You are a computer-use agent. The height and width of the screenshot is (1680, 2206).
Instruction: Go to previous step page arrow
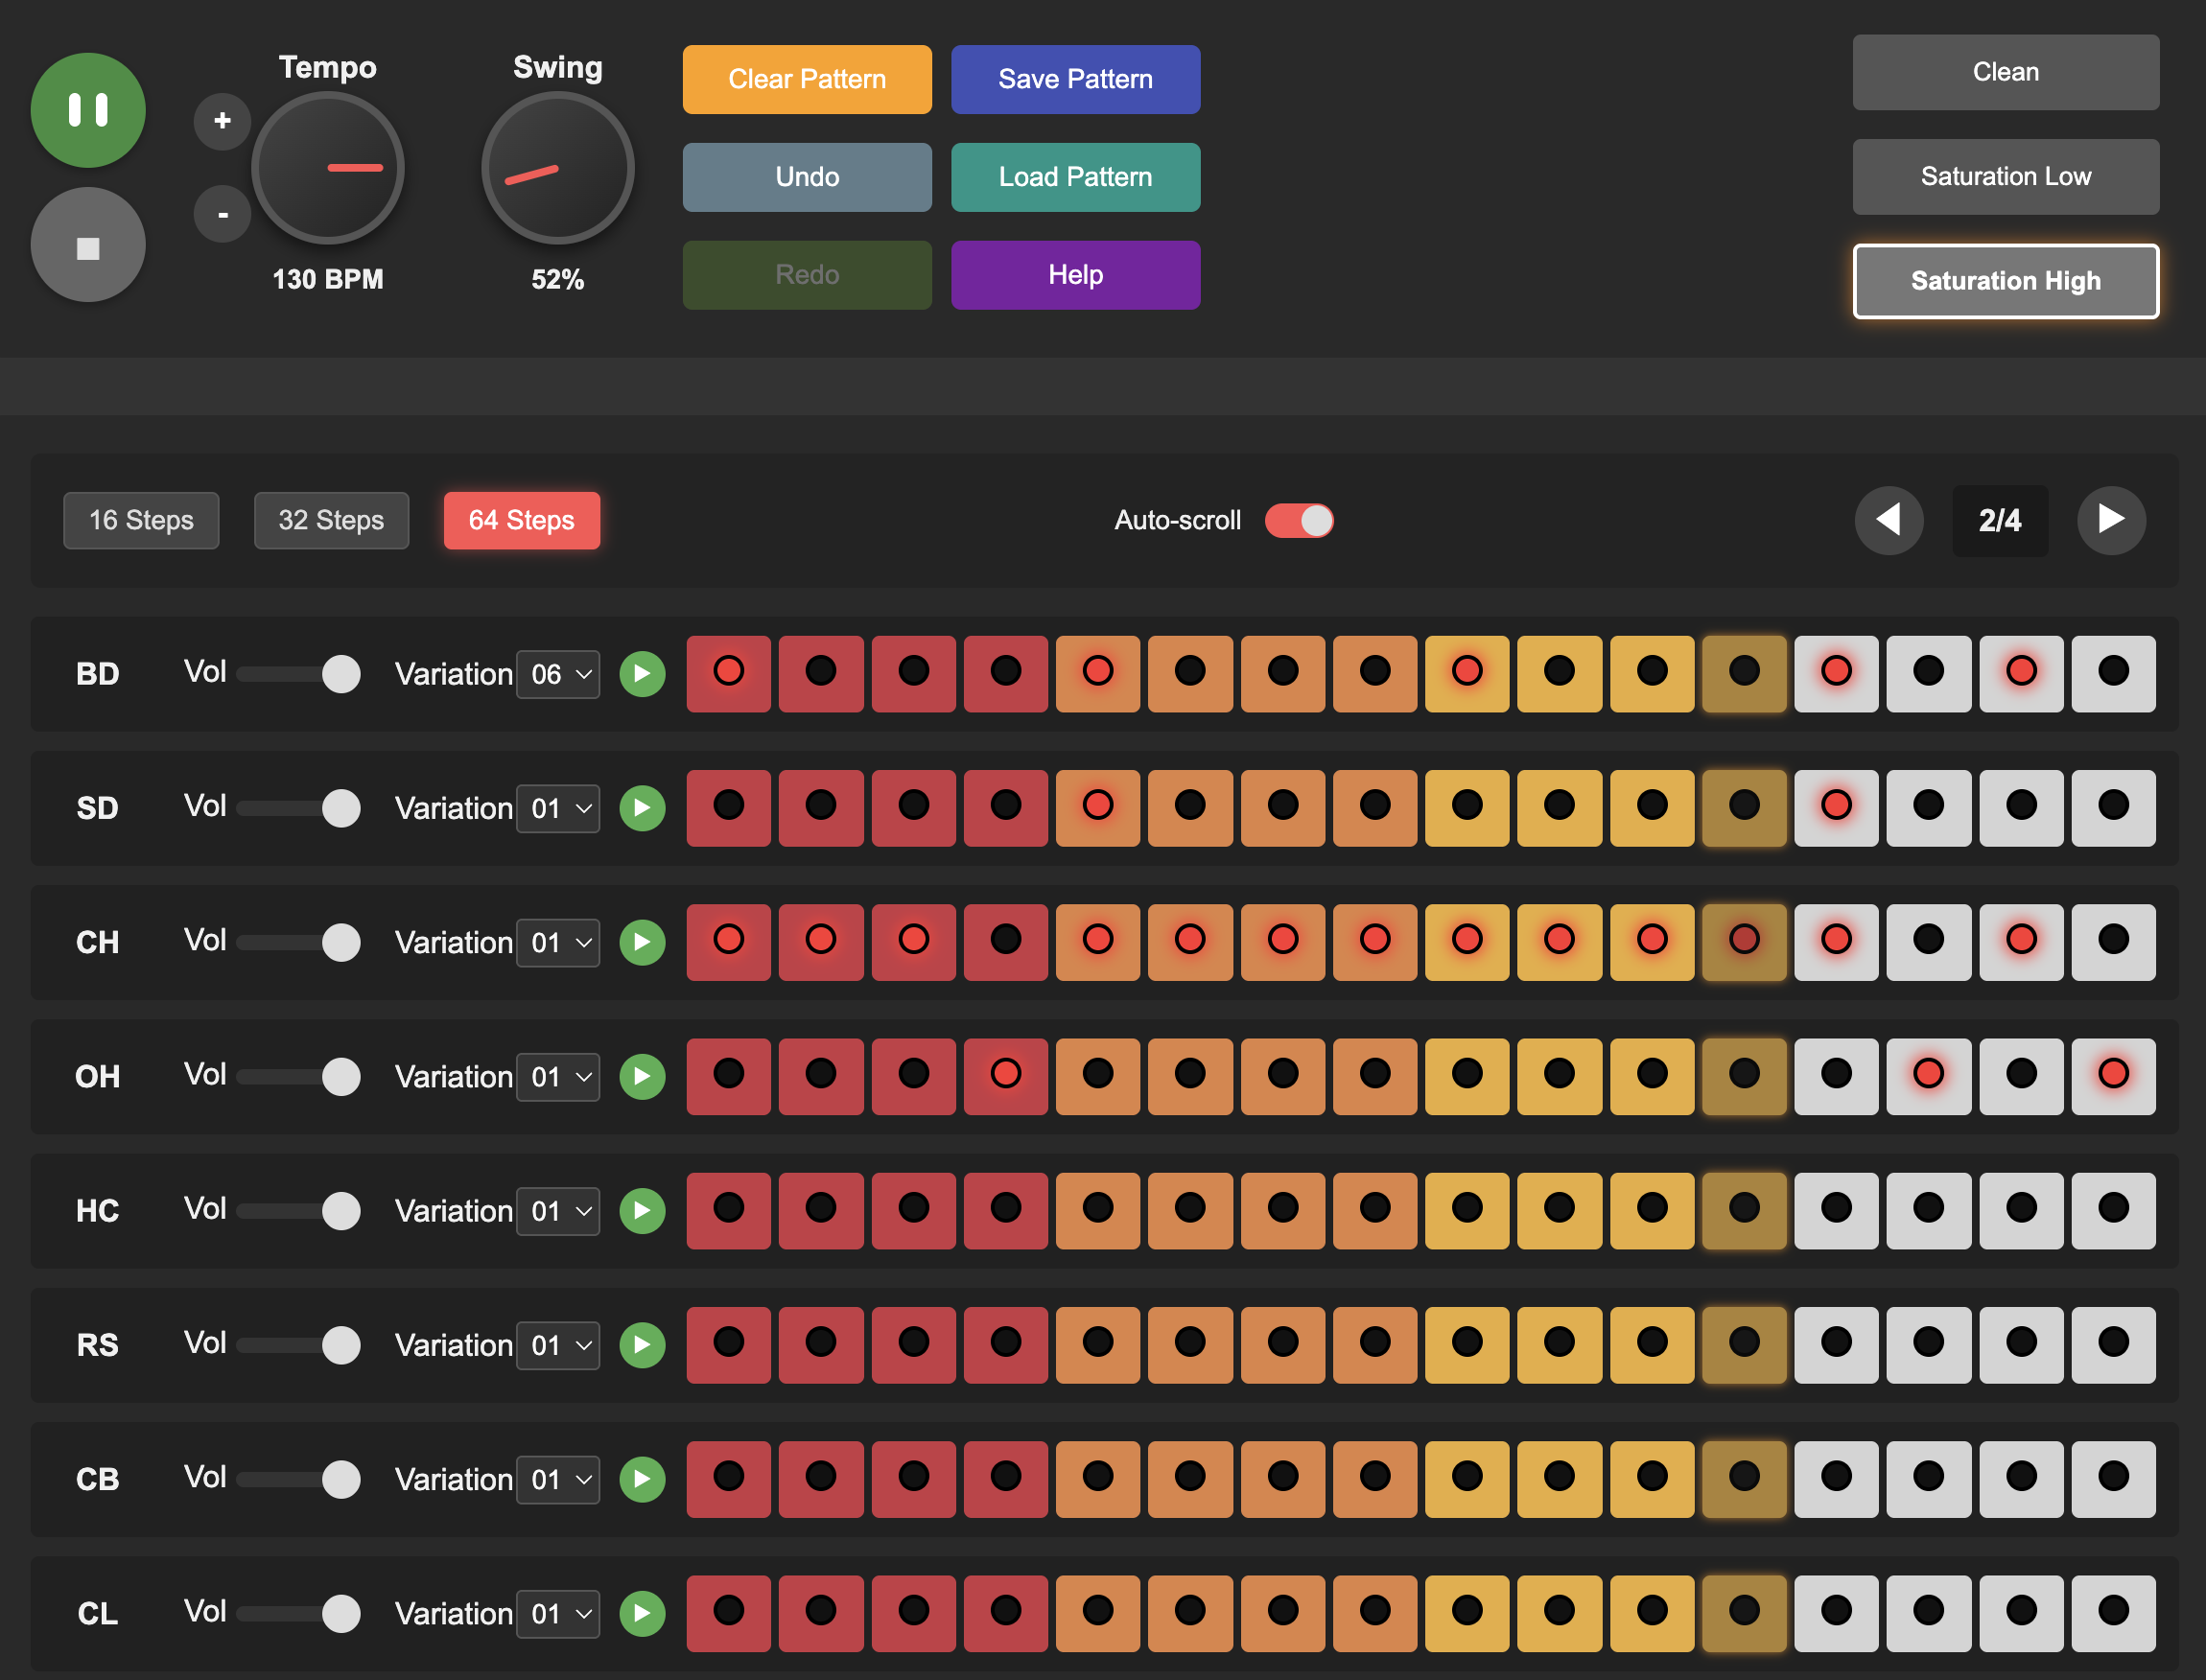(x=1888, y=520)
